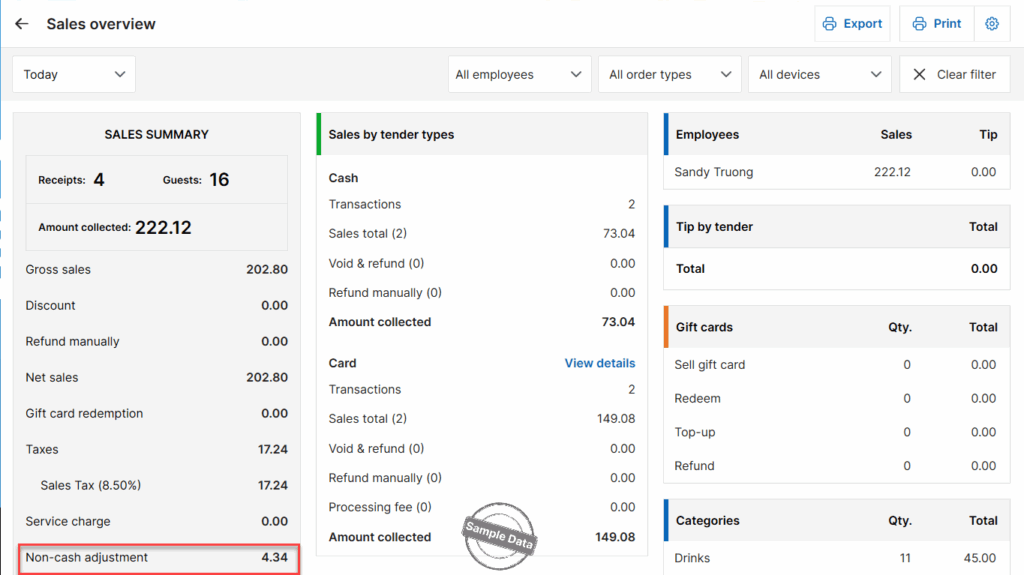Screen dimensions: 1024x575
Task: Open the settings gear icon
Action: [x=991, y=24]
